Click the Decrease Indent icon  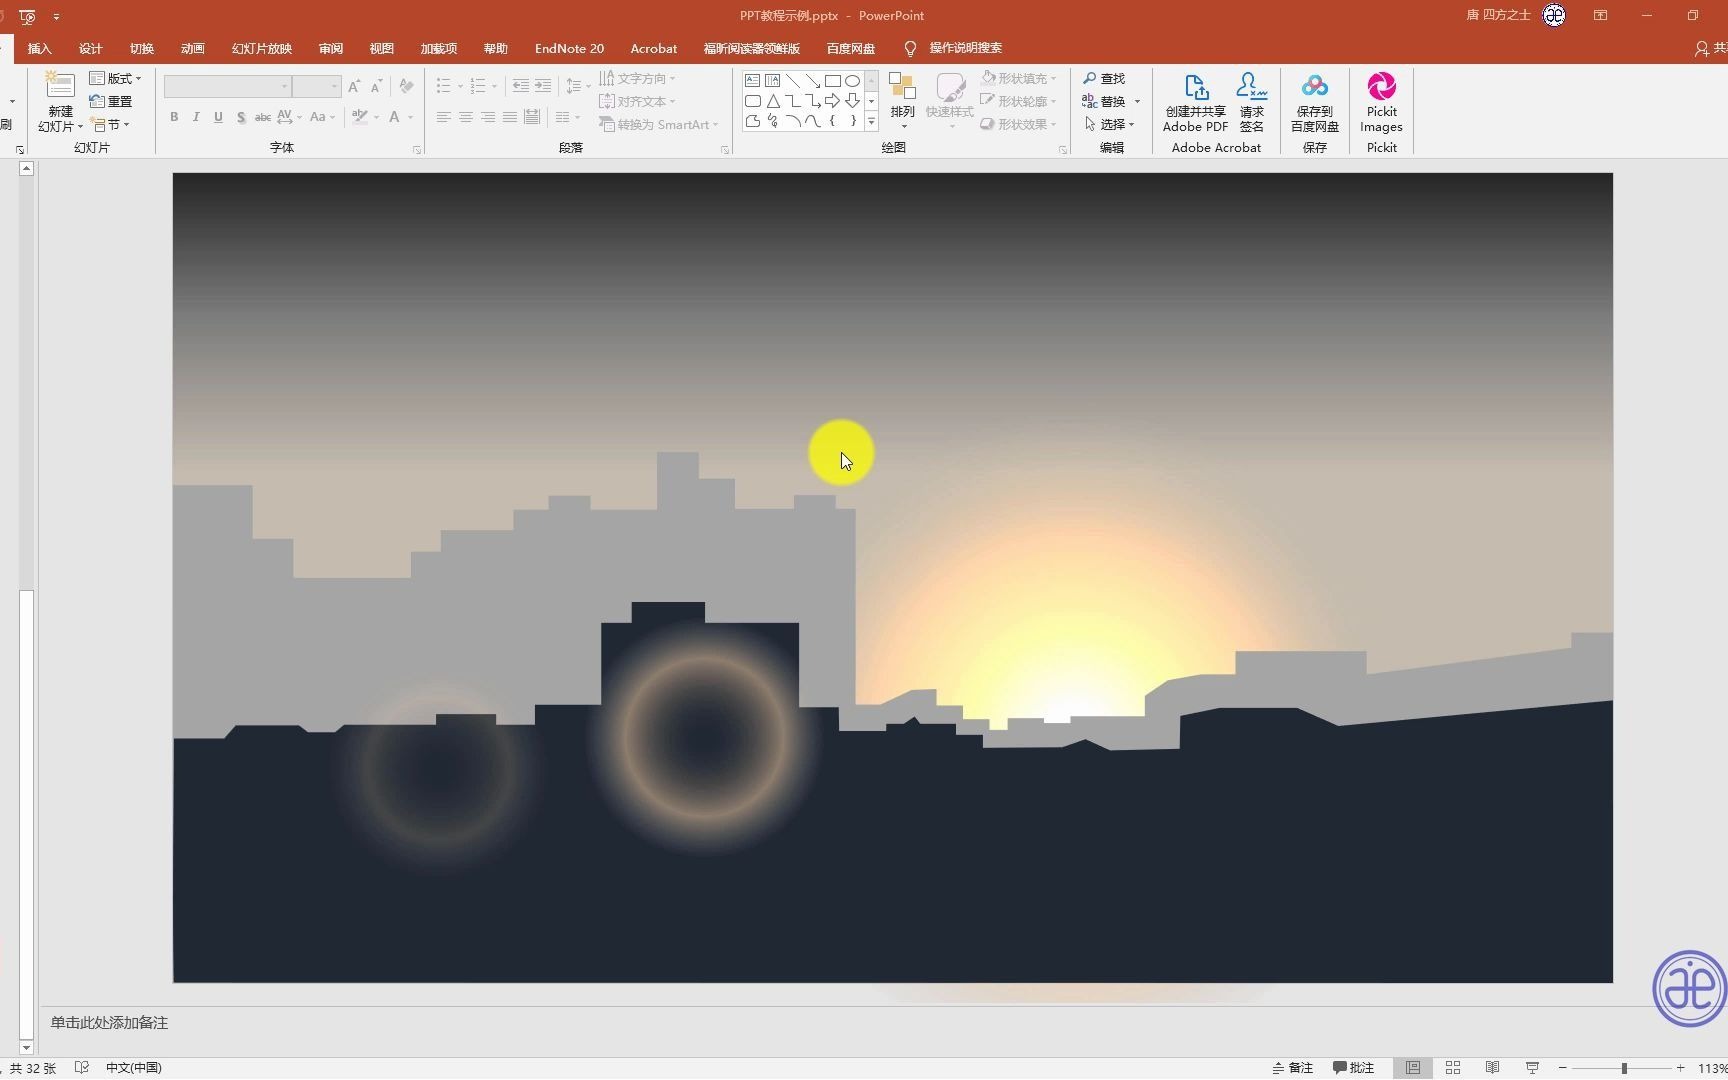tap(520, 86)
